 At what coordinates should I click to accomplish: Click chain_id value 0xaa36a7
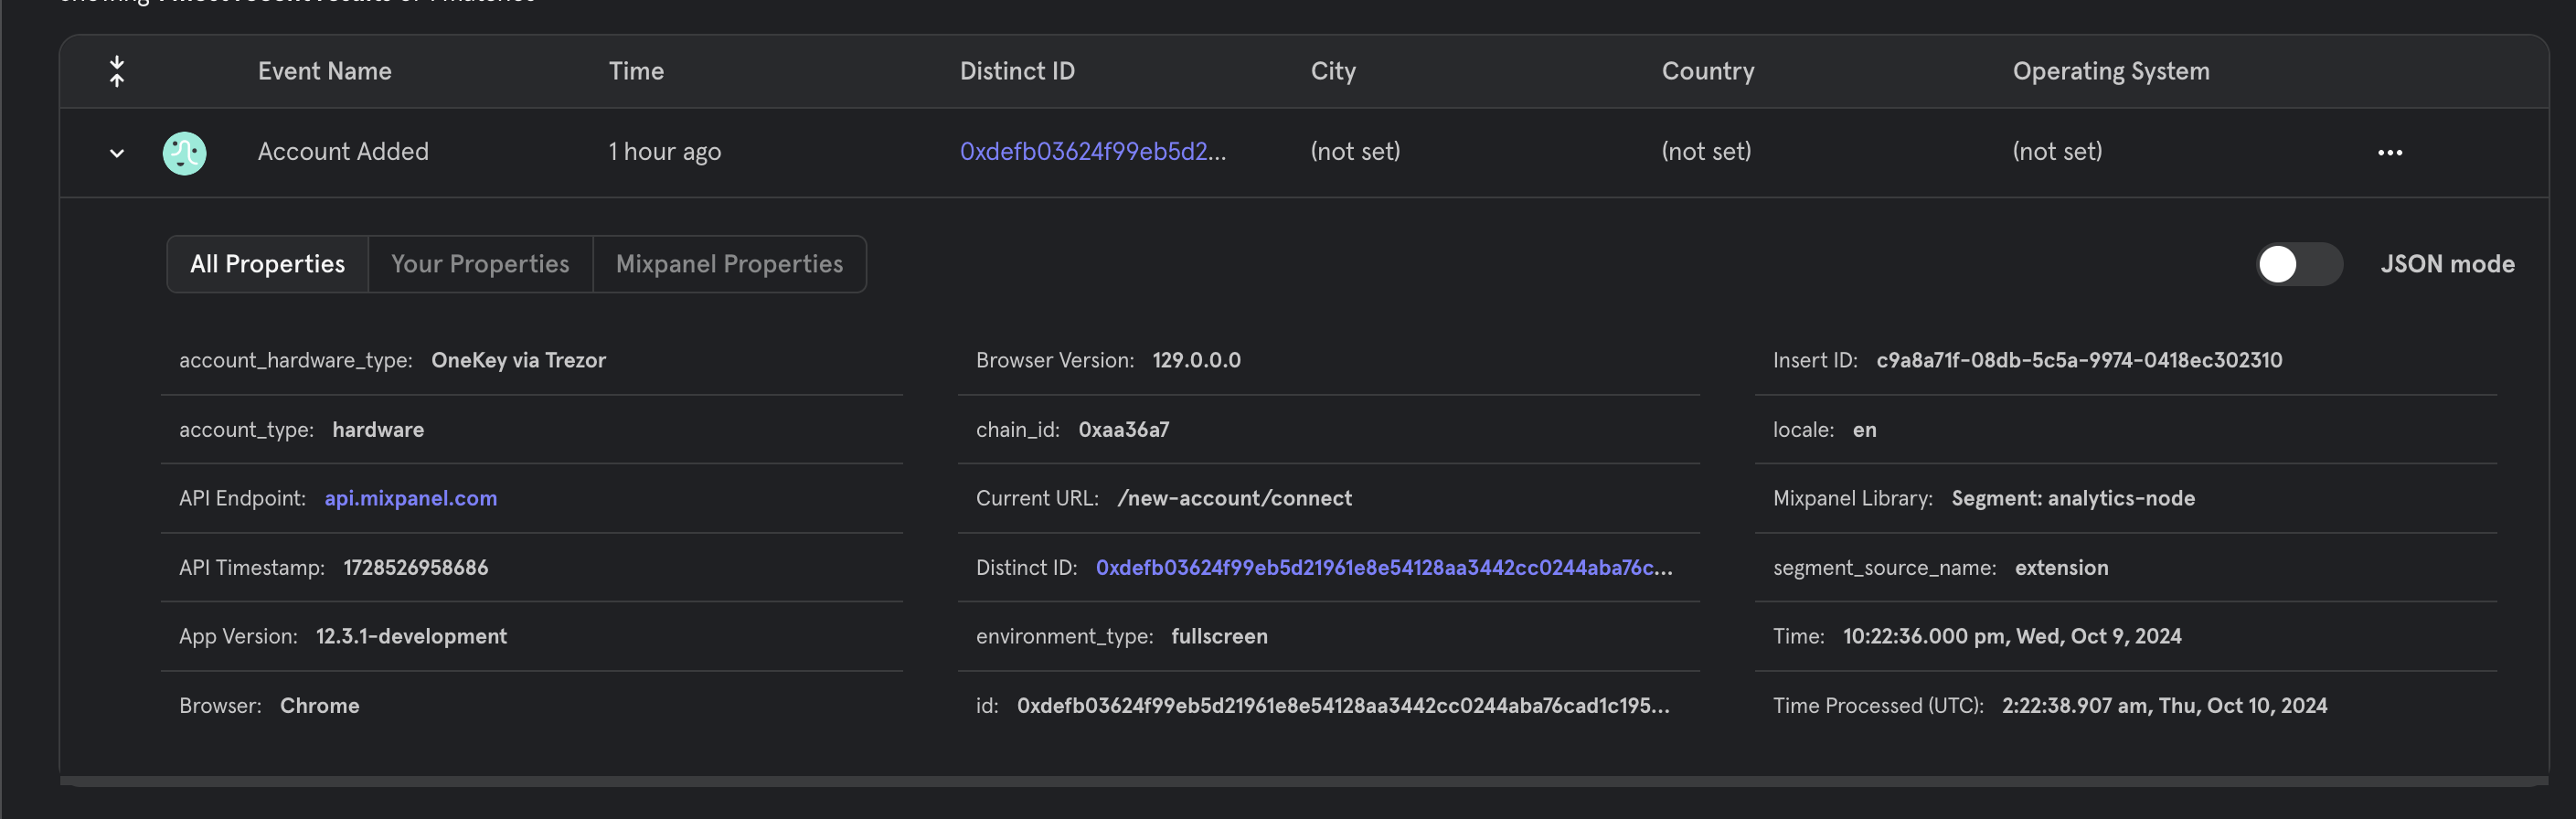(1123, 429)
